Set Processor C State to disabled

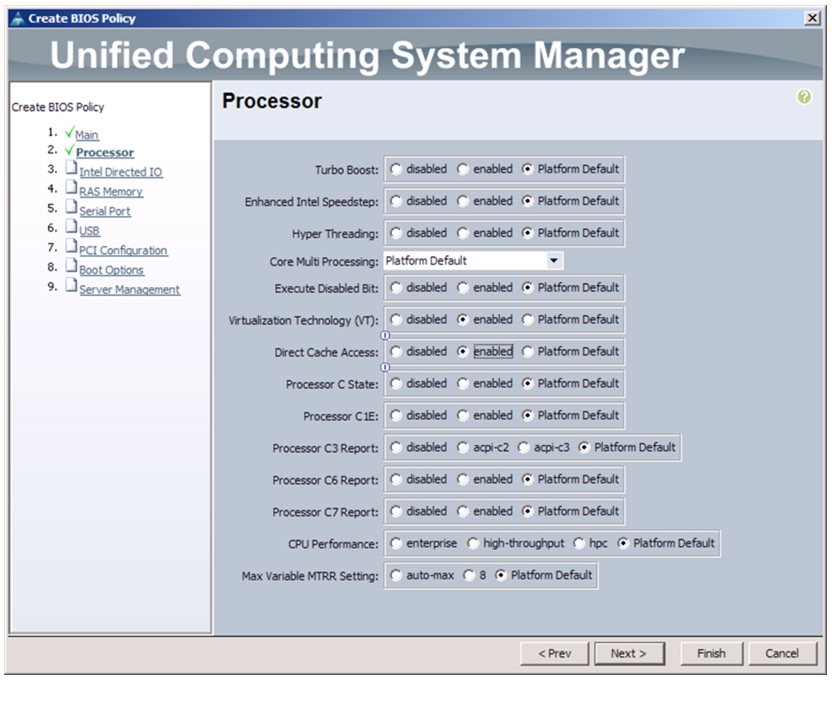396,384
